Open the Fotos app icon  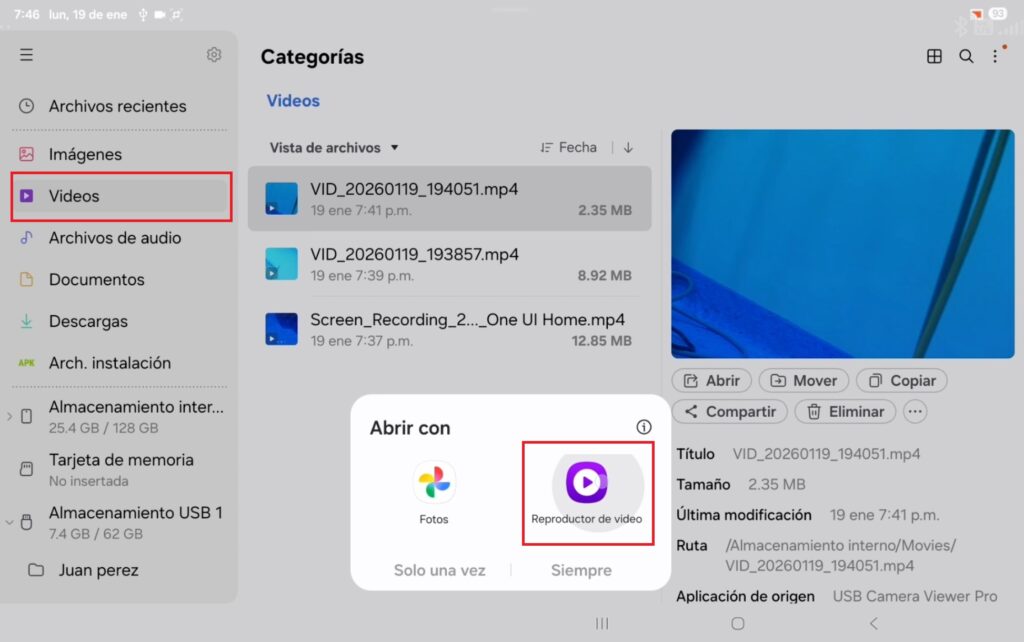(434, 484)
